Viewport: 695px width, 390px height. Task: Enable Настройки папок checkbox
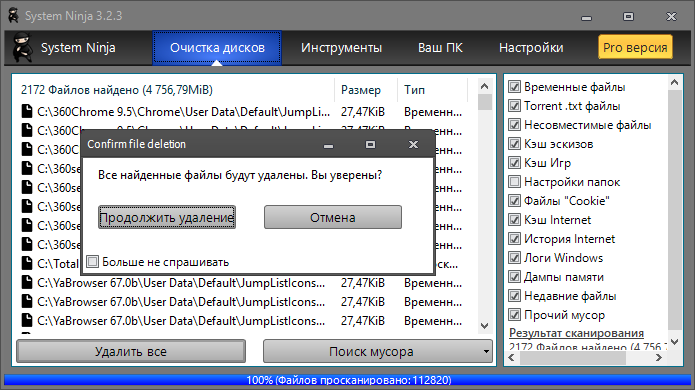click(514, 182)
